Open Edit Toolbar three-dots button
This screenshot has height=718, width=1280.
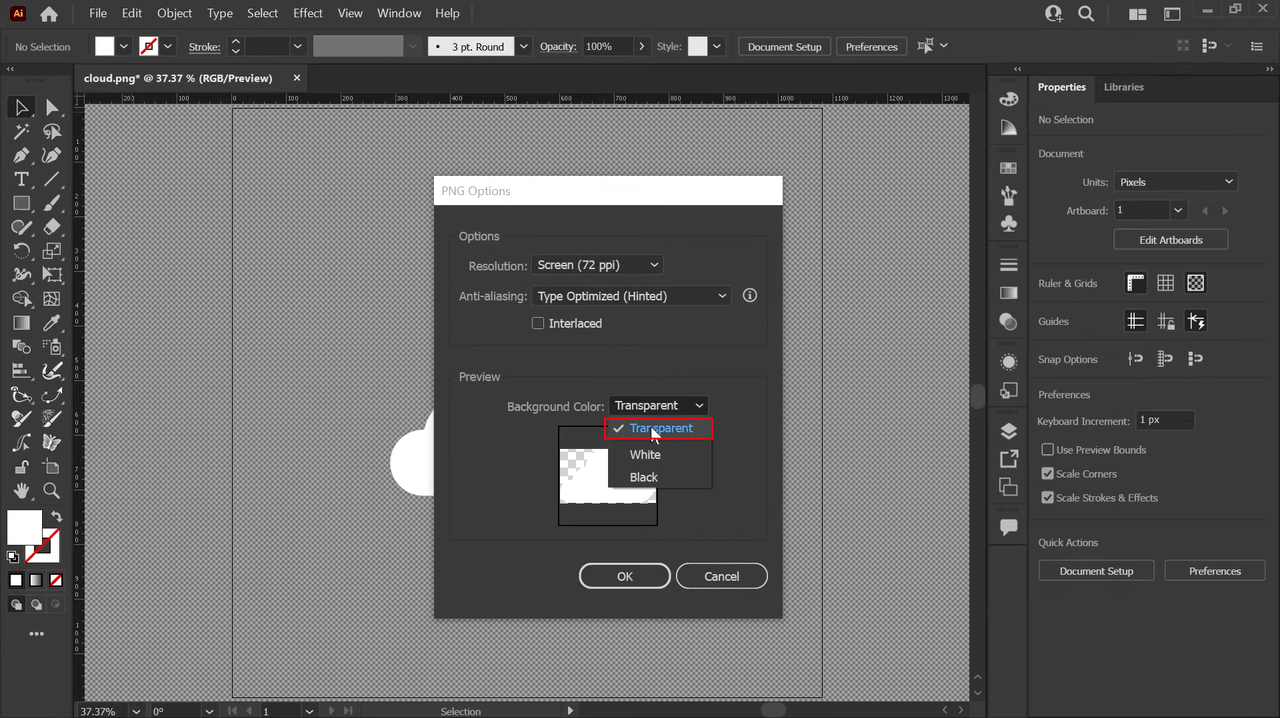coord(36,634)
